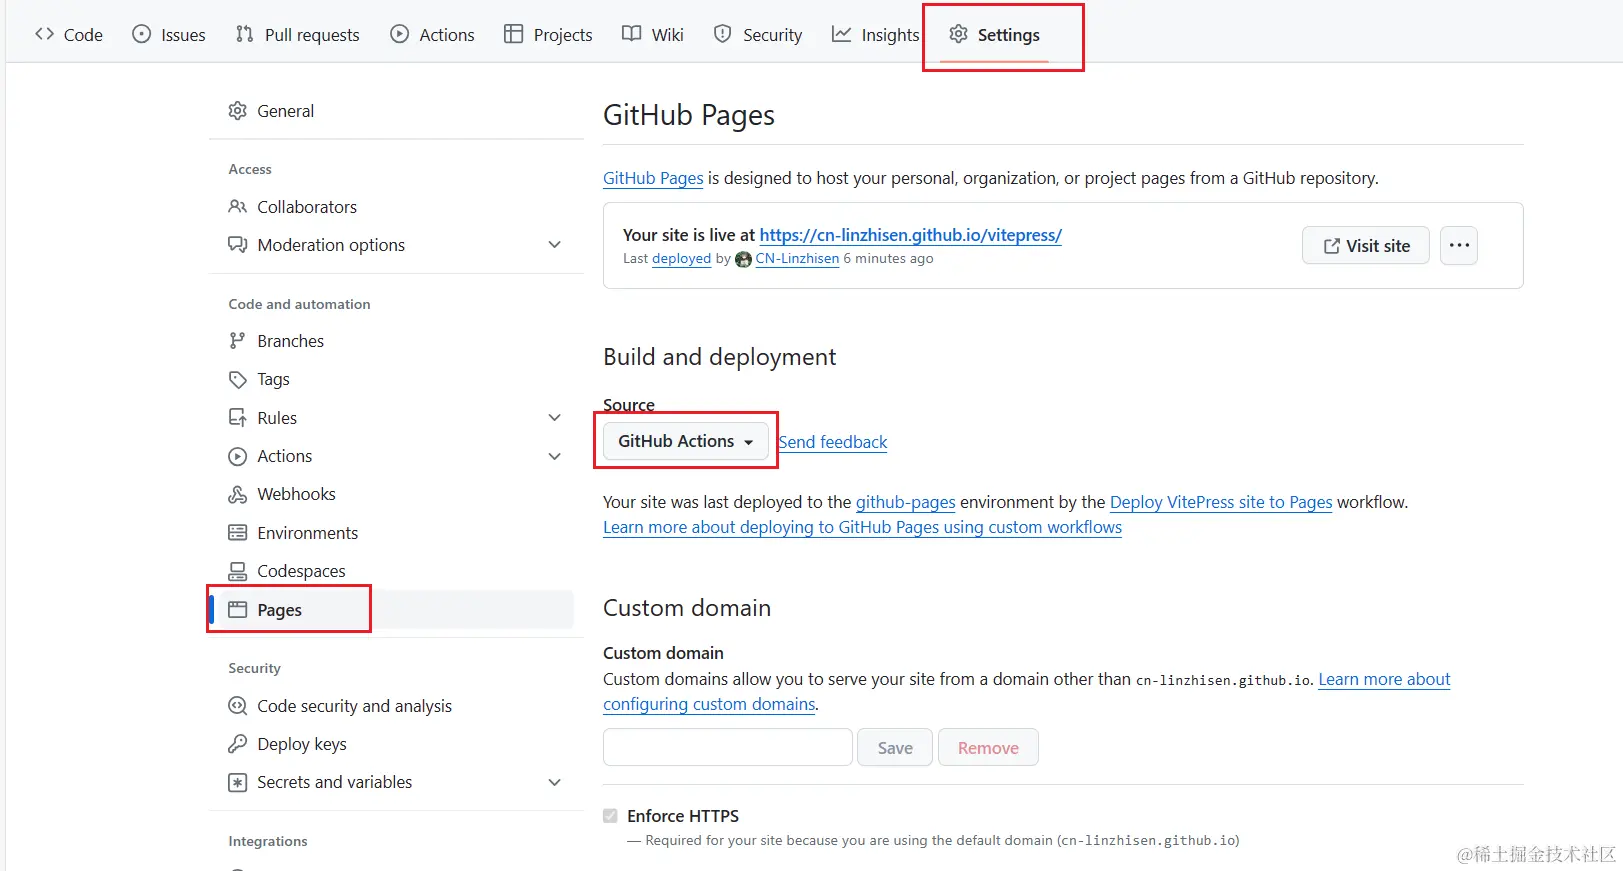Click the Insights graph icon
Image resolution: width=1623 pixels, height=871 pixels.
[842, 34]
